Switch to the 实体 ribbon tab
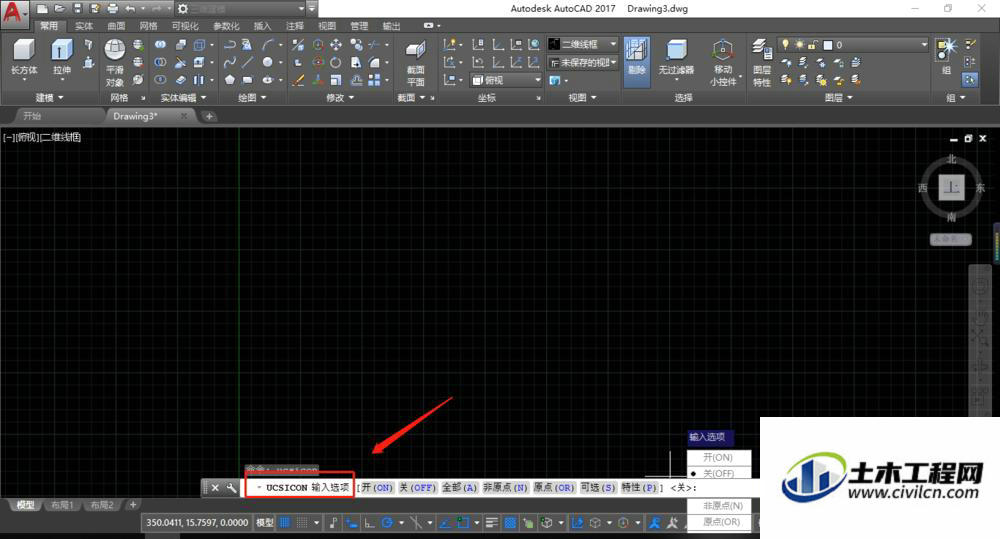The width and height of the screenshot is (1000, 539). [x=84, y=26]
